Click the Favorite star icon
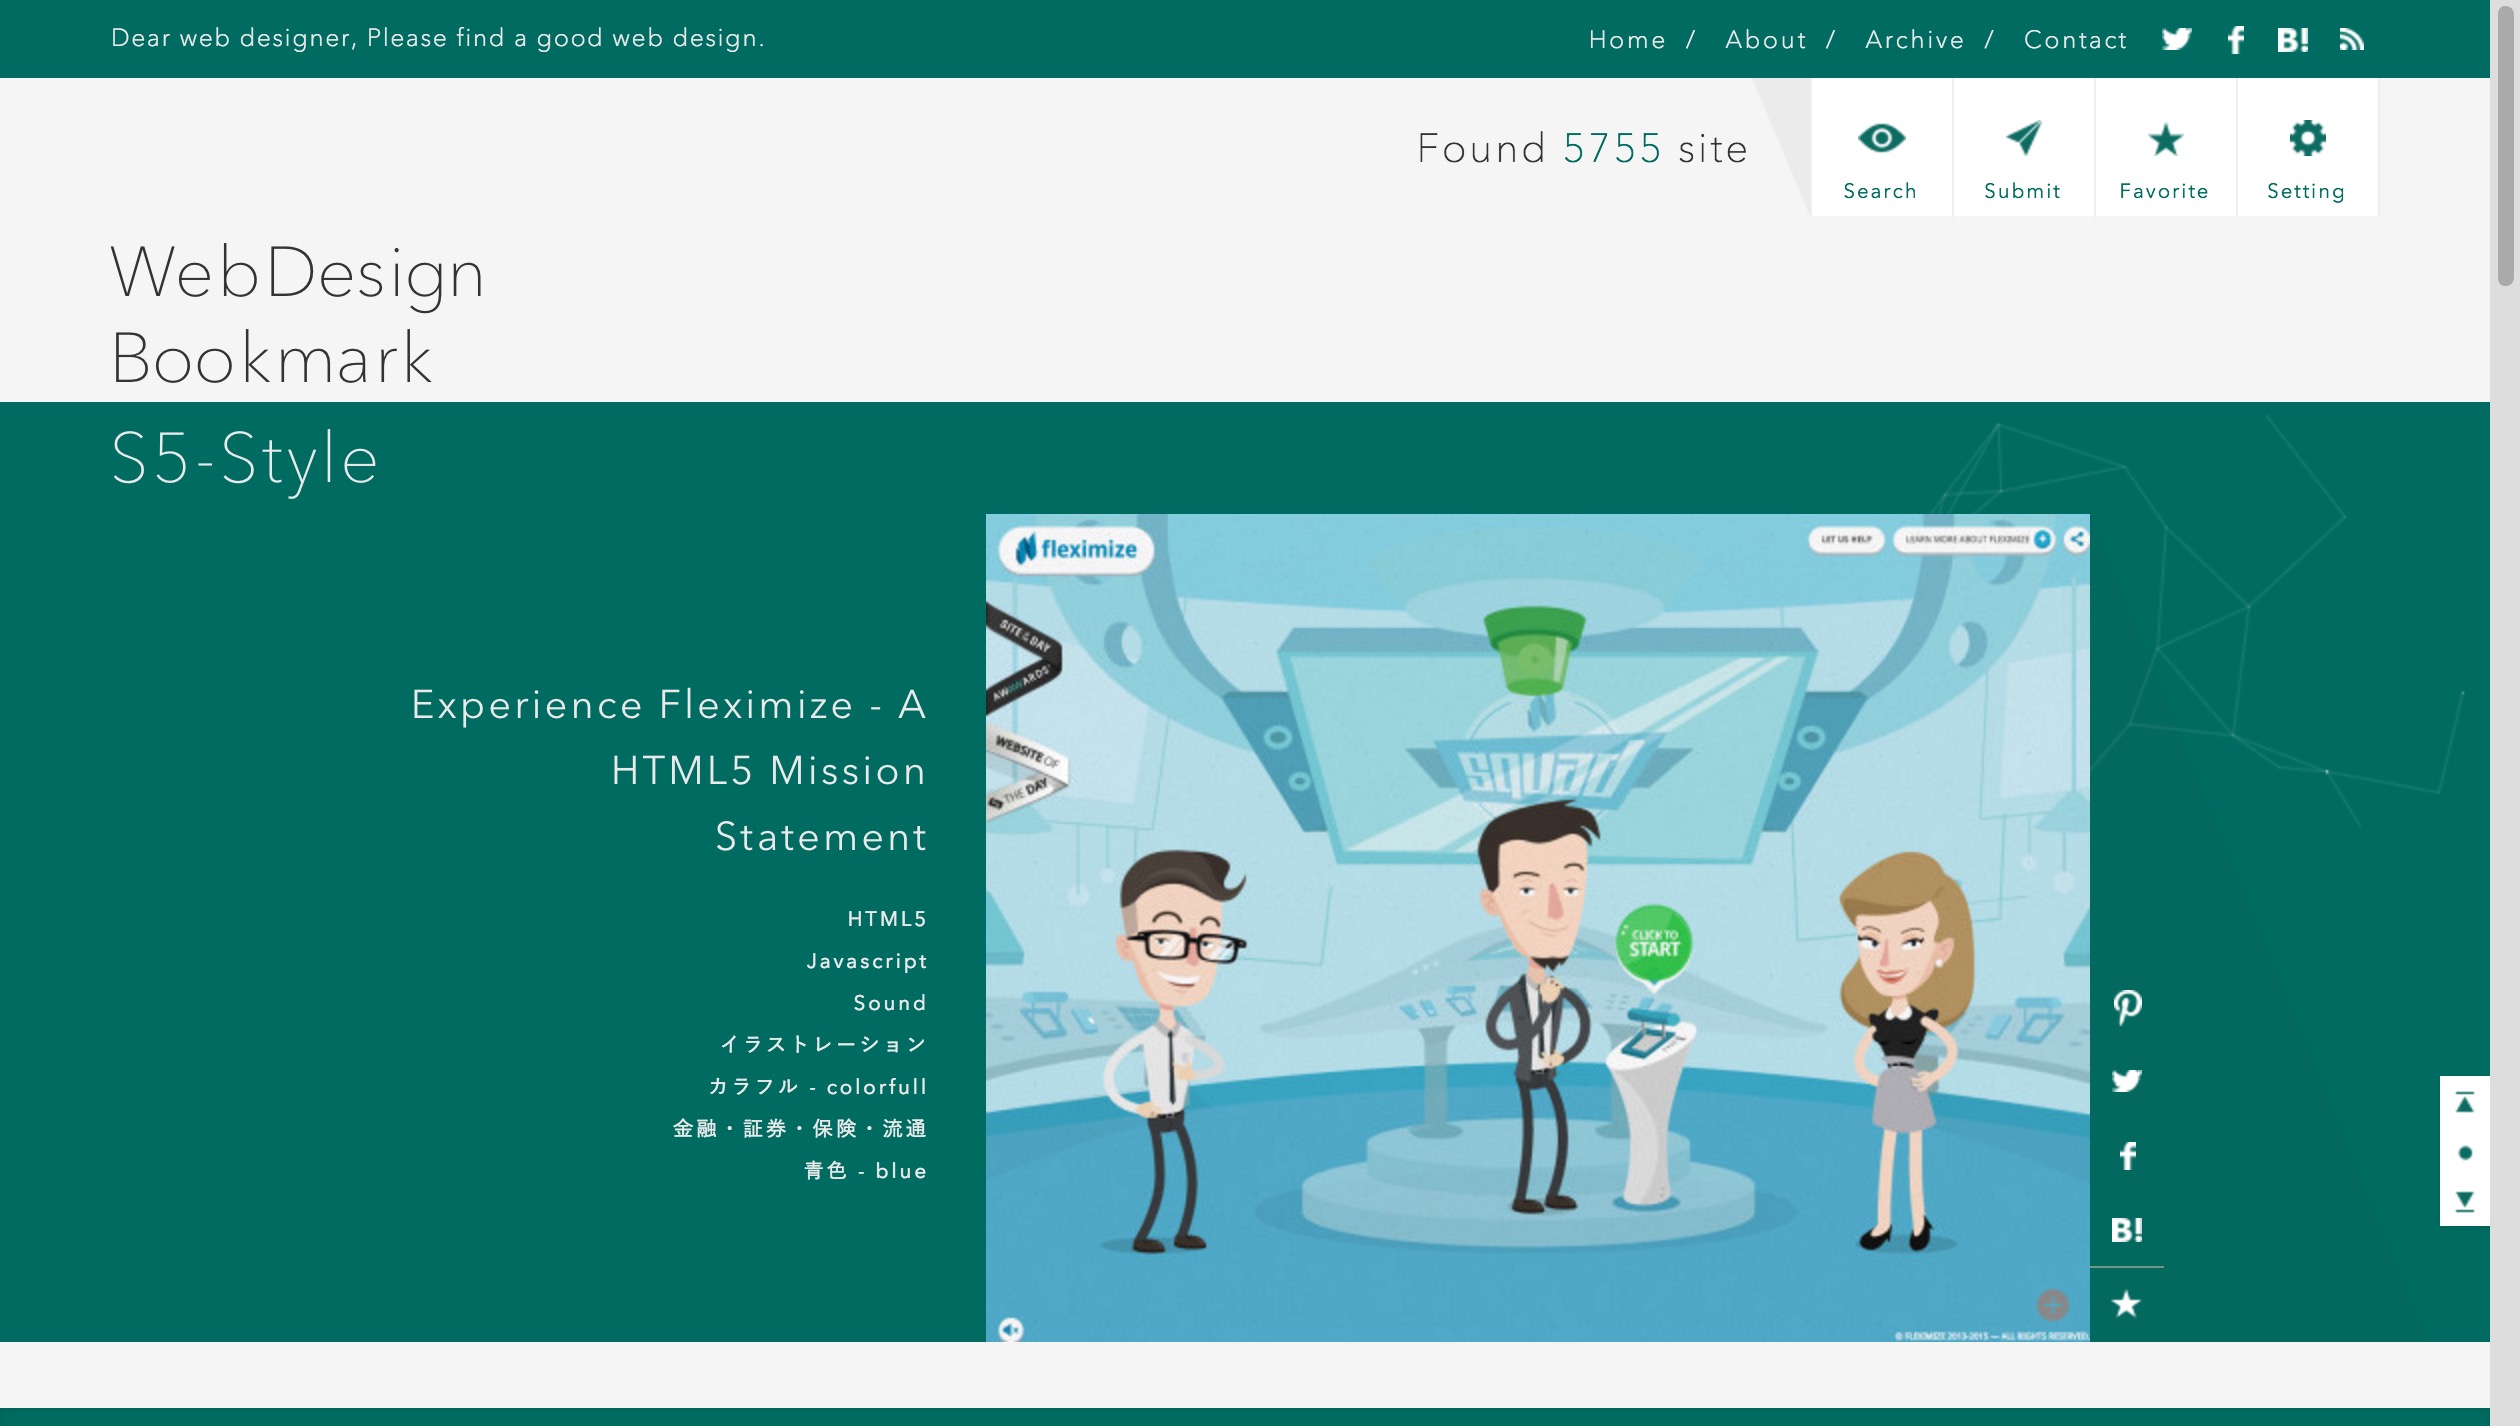The width and height of the screenshot is (2520, 1426). pos(2163,140)
